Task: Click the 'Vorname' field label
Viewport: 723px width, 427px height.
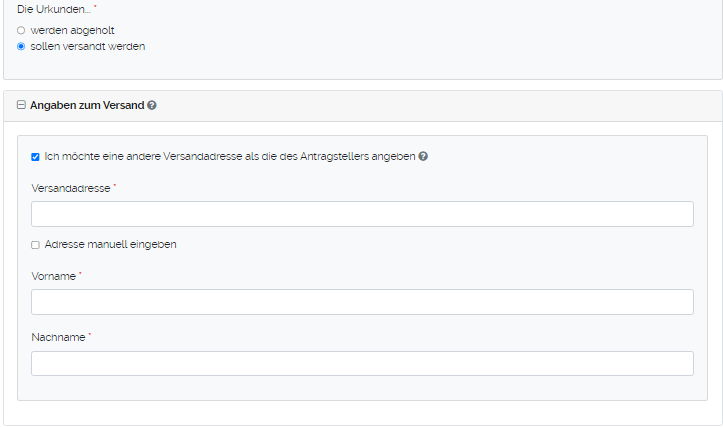Action: pyautogui.click(x=53, y=276)
